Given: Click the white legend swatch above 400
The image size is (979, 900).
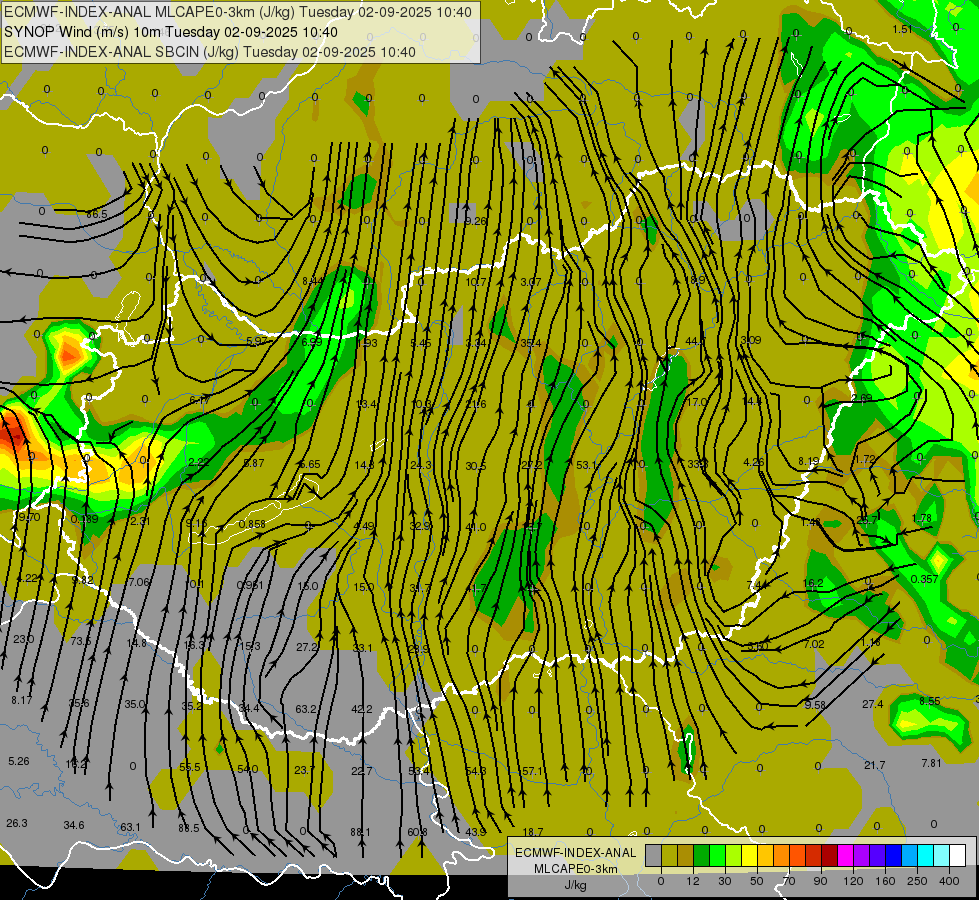Looking at the screenshot, I should point(958,855).
